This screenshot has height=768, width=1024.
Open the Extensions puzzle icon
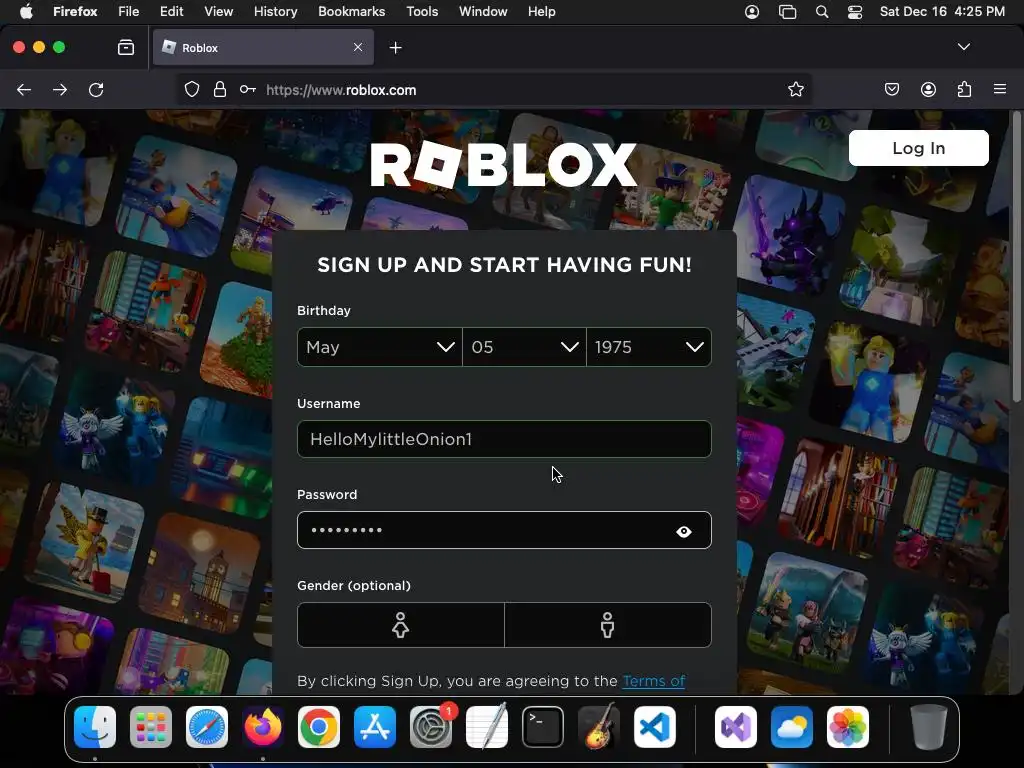click(x=964, y=89)
